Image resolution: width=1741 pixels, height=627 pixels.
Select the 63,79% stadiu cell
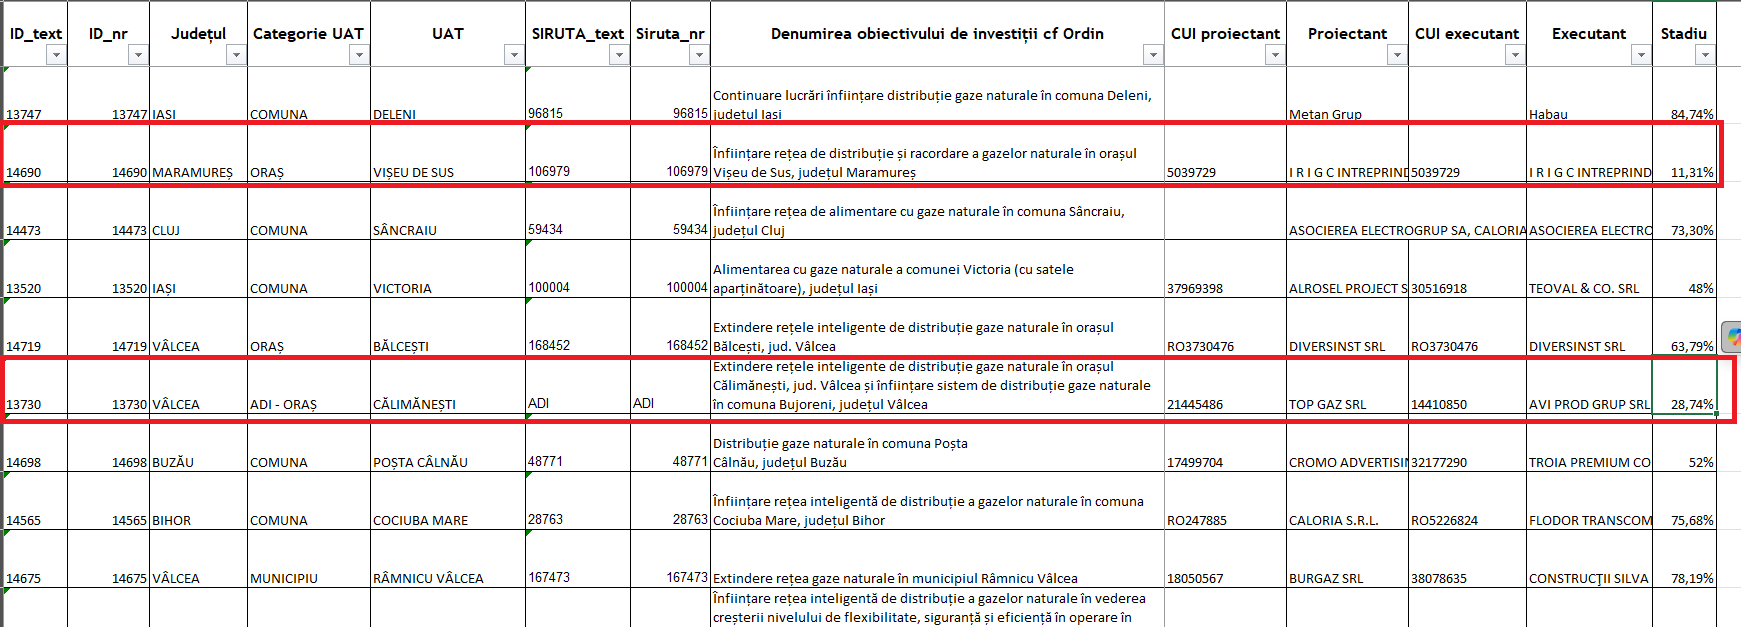tap(1684, 327)
